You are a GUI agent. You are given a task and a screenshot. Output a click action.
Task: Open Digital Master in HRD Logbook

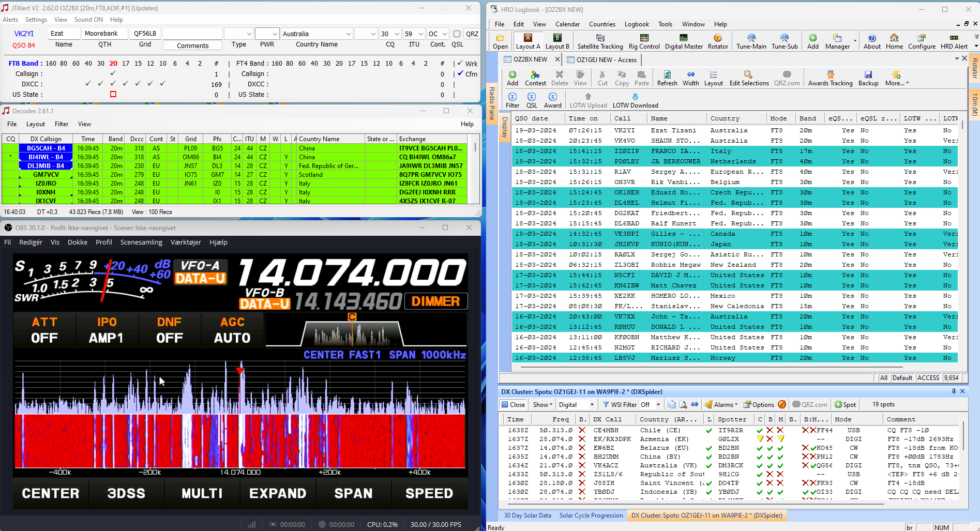pyautogui.click(x=683, y=41)
